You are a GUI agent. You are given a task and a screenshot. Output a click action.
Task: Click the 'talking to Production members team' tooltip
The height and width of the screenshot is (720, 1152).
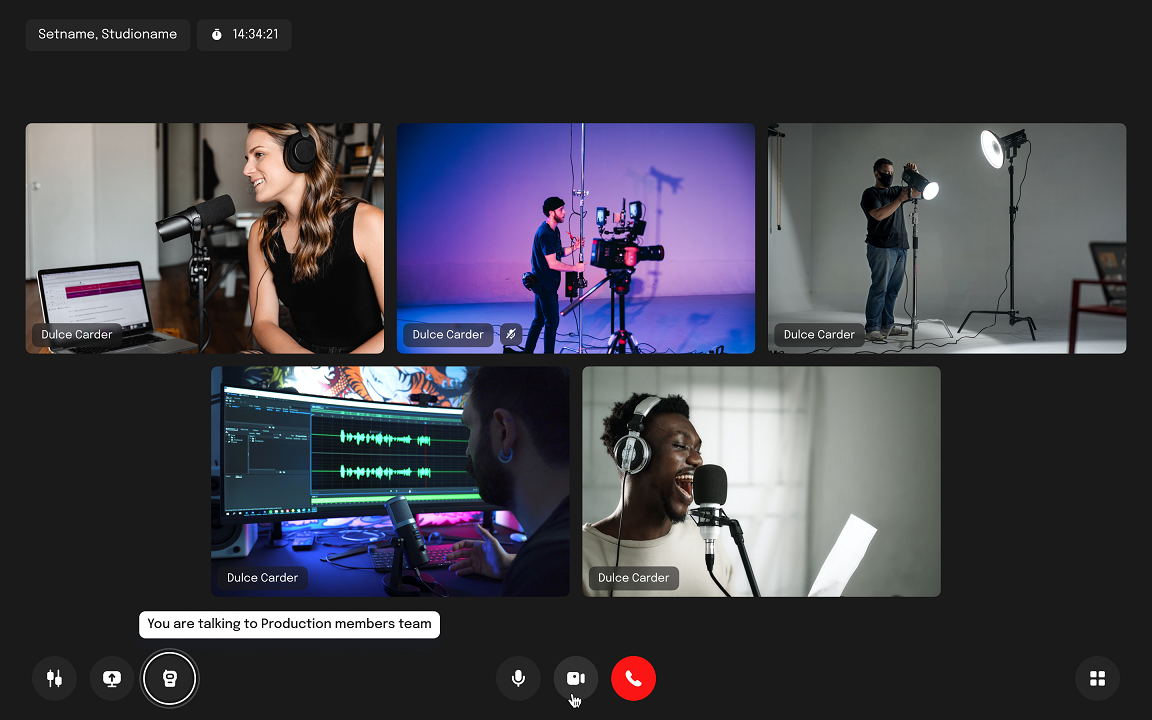click(x=289, y=624)
